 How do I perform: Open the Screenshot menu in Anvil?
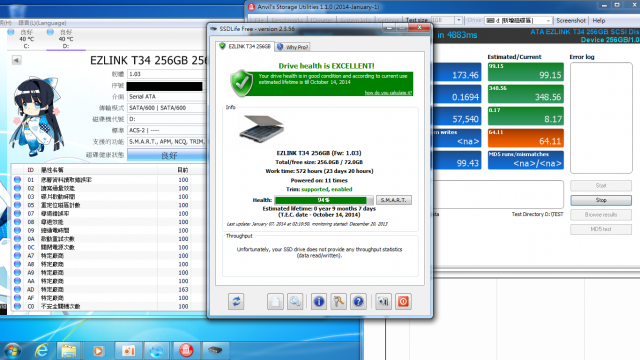tap(571, 20)
